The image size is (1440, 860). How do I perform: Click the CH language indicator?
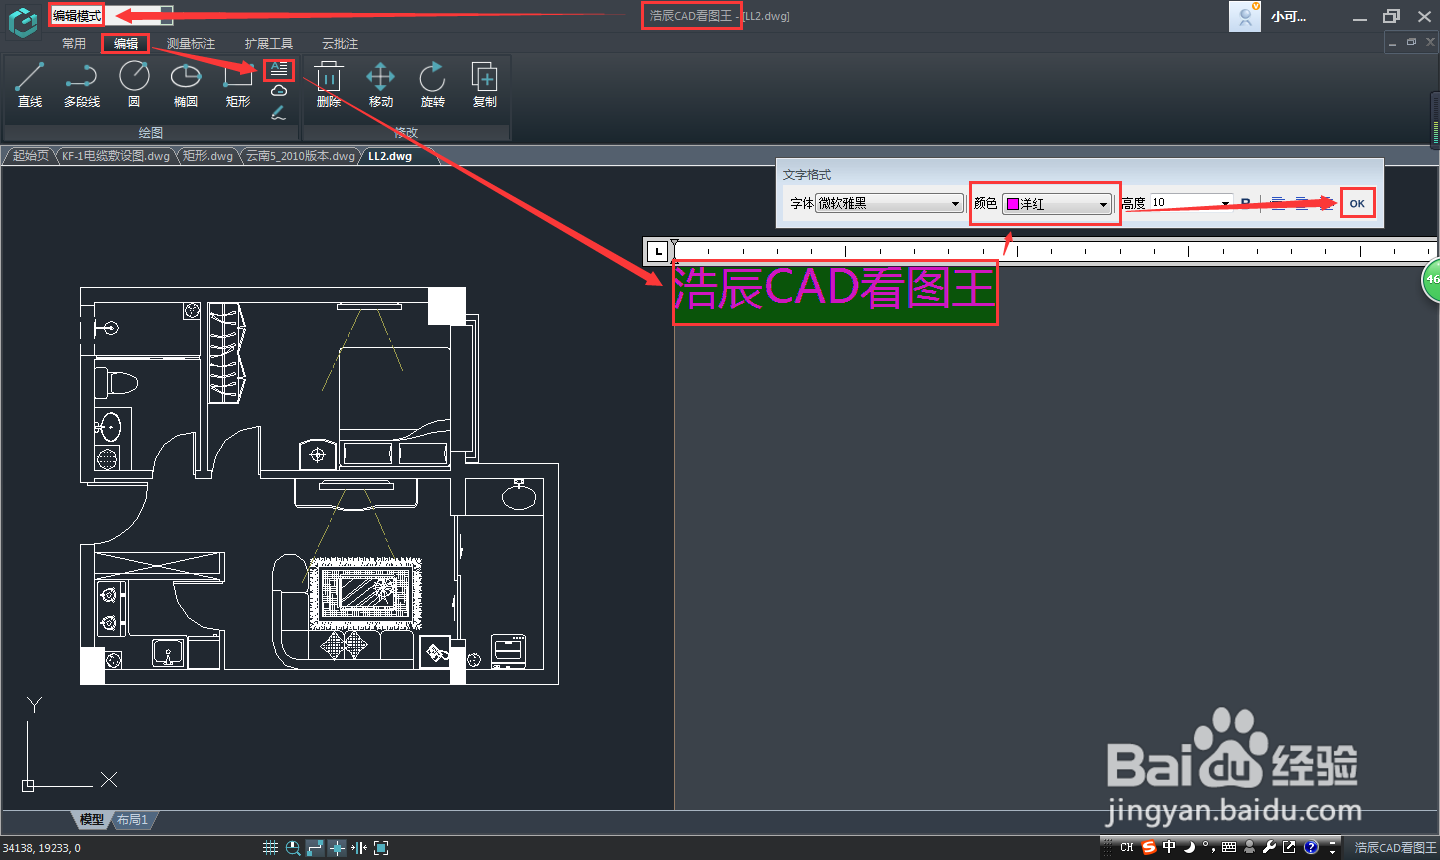tap(1127, 847)
